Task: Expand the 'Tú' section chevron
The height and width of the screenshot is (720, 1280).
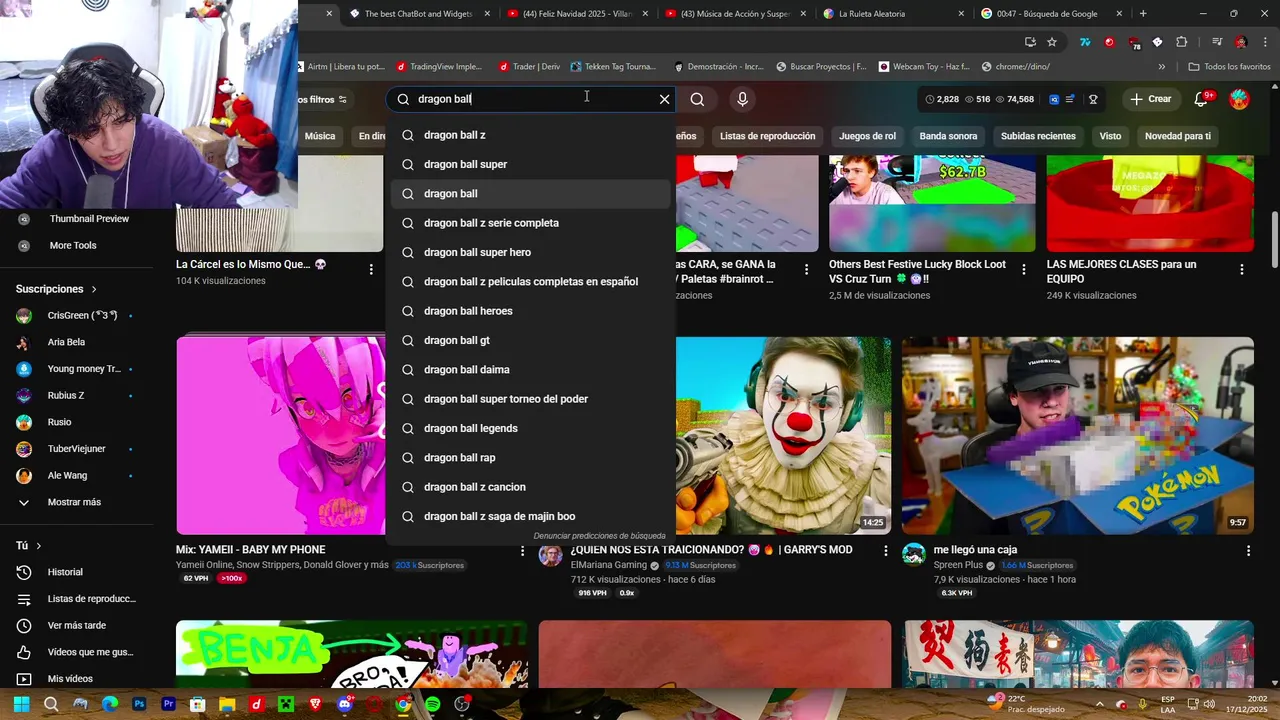Action: pyautogui.click(x=39, y=546)
